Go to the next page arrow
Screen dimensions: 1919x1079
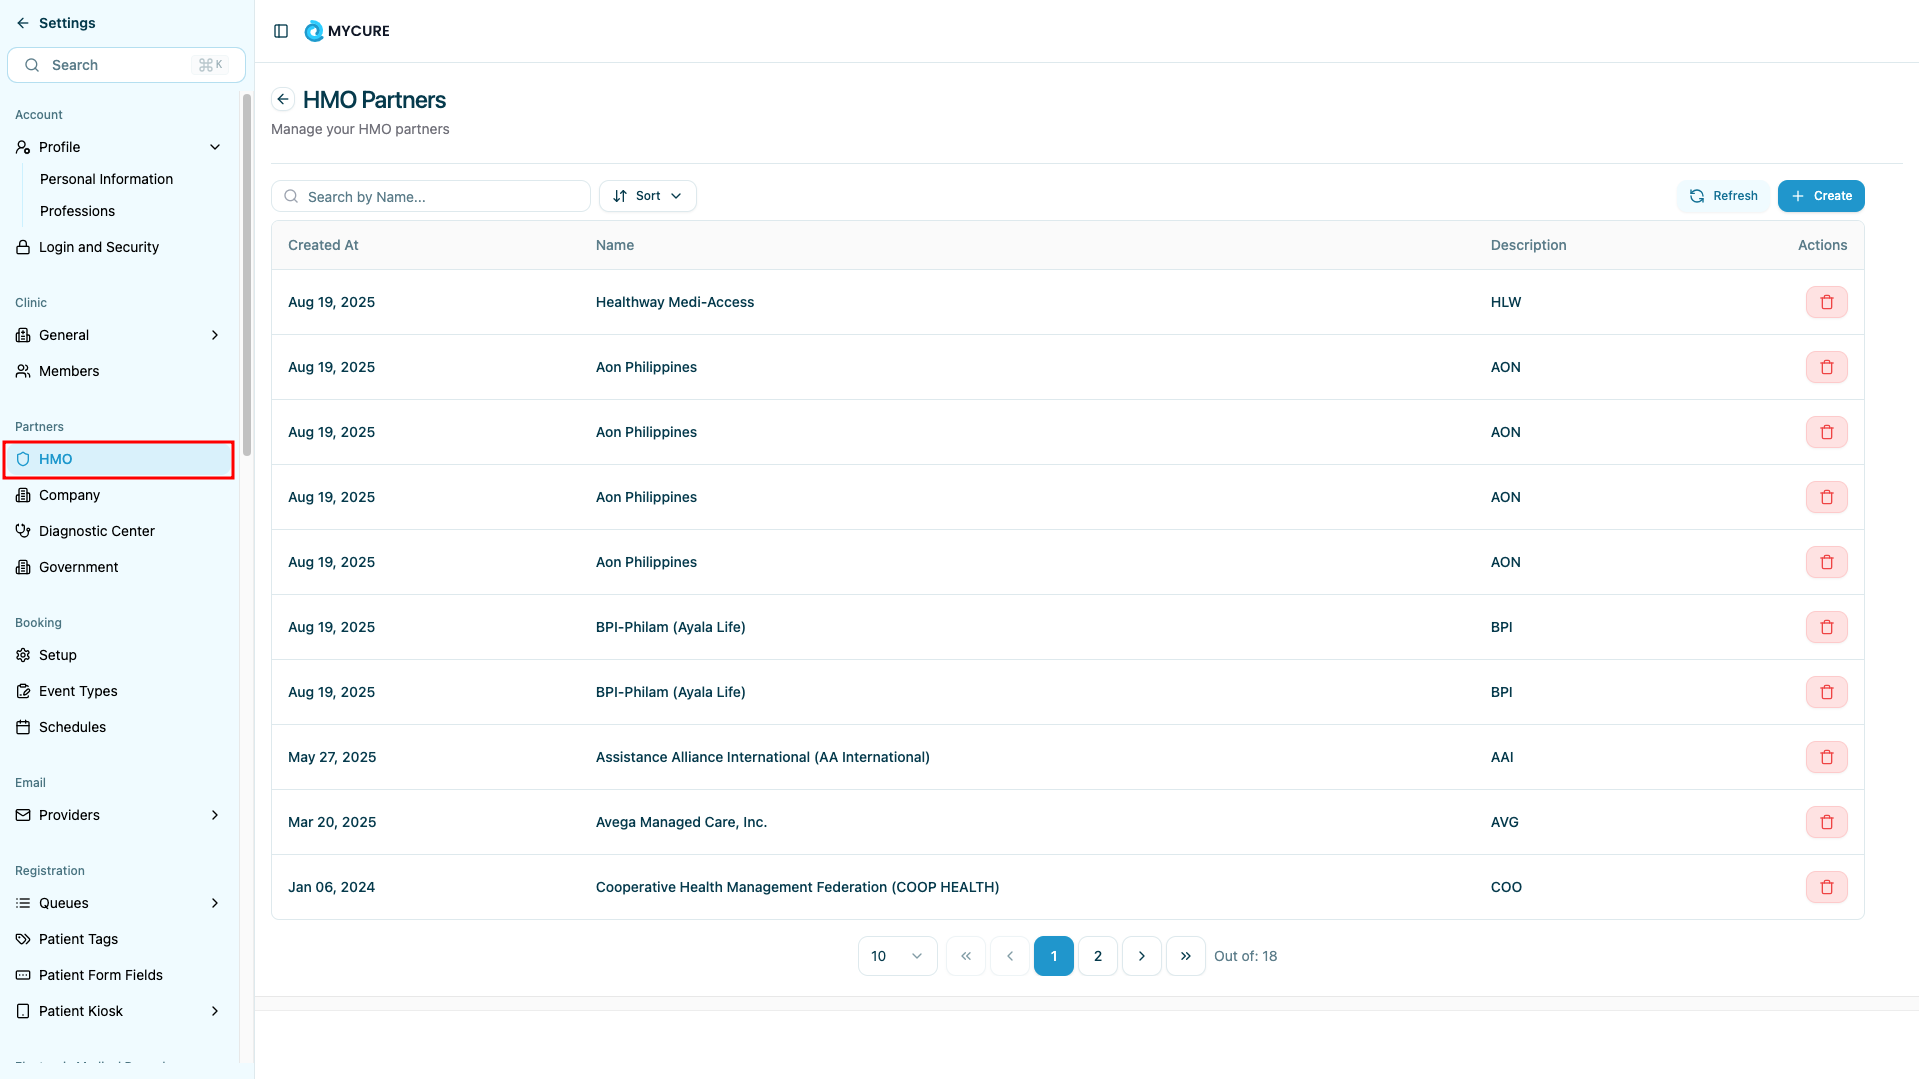coord(1141,956)
